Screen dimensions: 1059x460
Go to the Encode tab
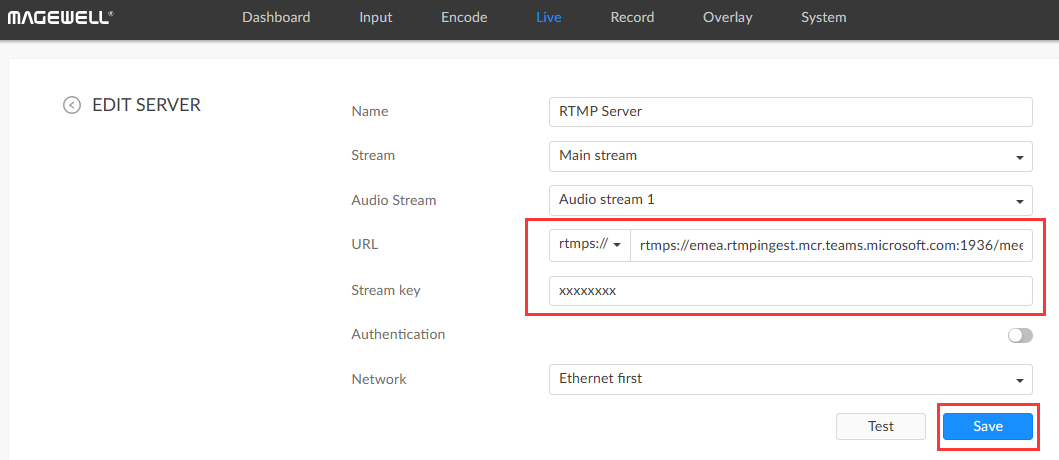pyautogui.click(x=464, y=18)
